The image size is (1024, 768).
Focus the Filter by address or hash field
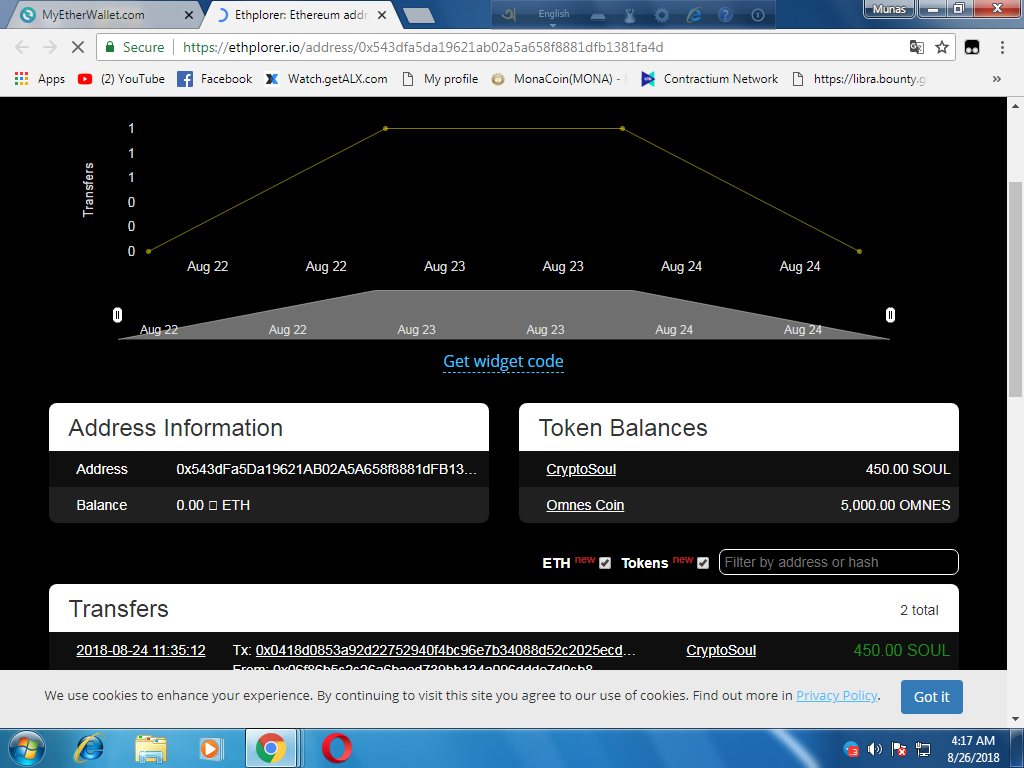pyautogui.click(x=838, y=562)
